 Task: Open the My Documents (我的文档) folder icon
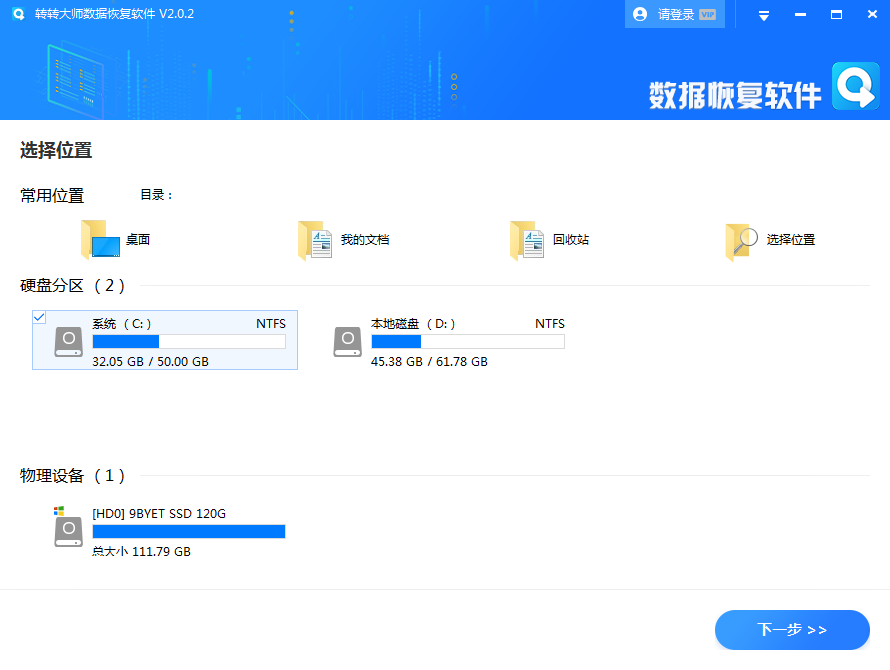315,240
